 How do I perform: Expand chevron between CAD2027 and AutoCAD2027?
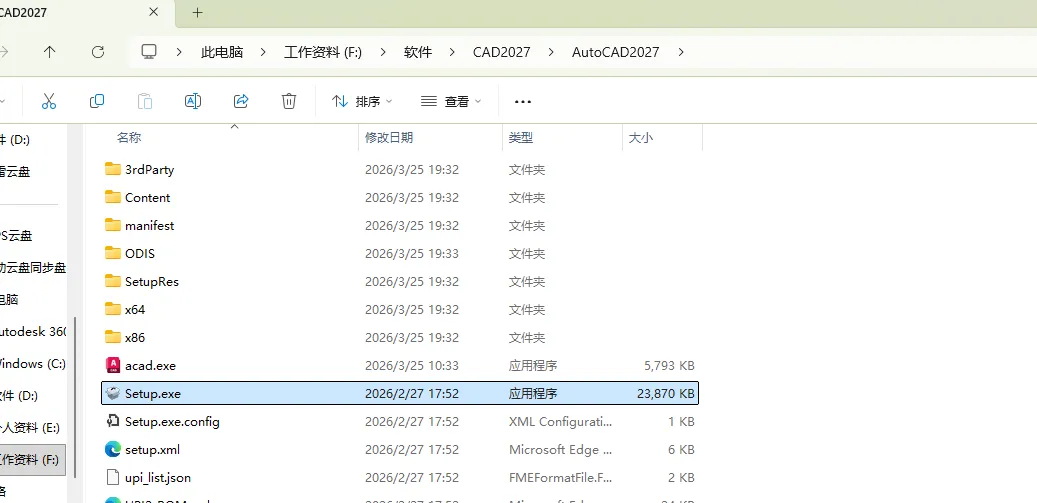coord(551,52)
